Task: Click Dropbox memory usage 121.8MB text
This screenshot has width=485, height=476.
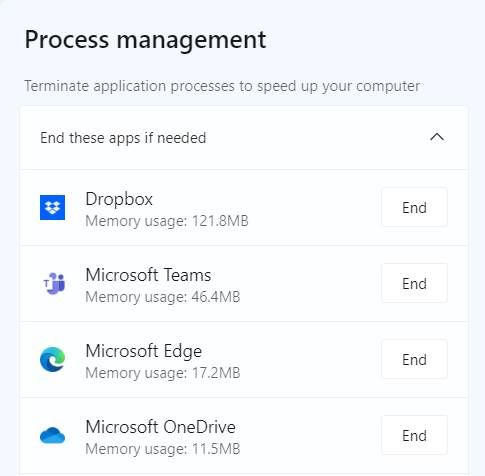Action: pos(167,221)
